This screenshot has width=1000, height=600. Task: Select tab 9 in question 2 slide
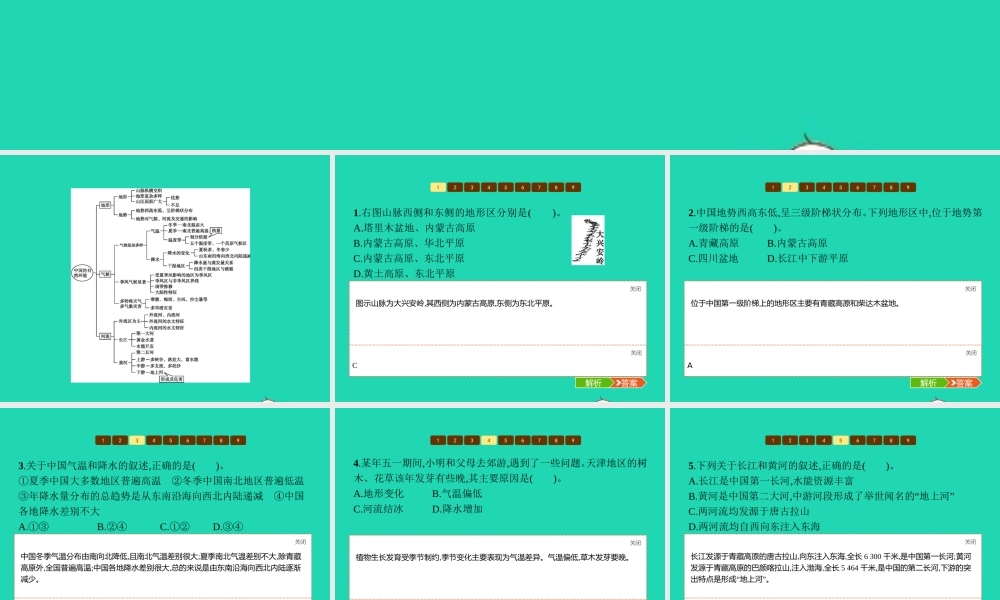(x=908, y=187)
